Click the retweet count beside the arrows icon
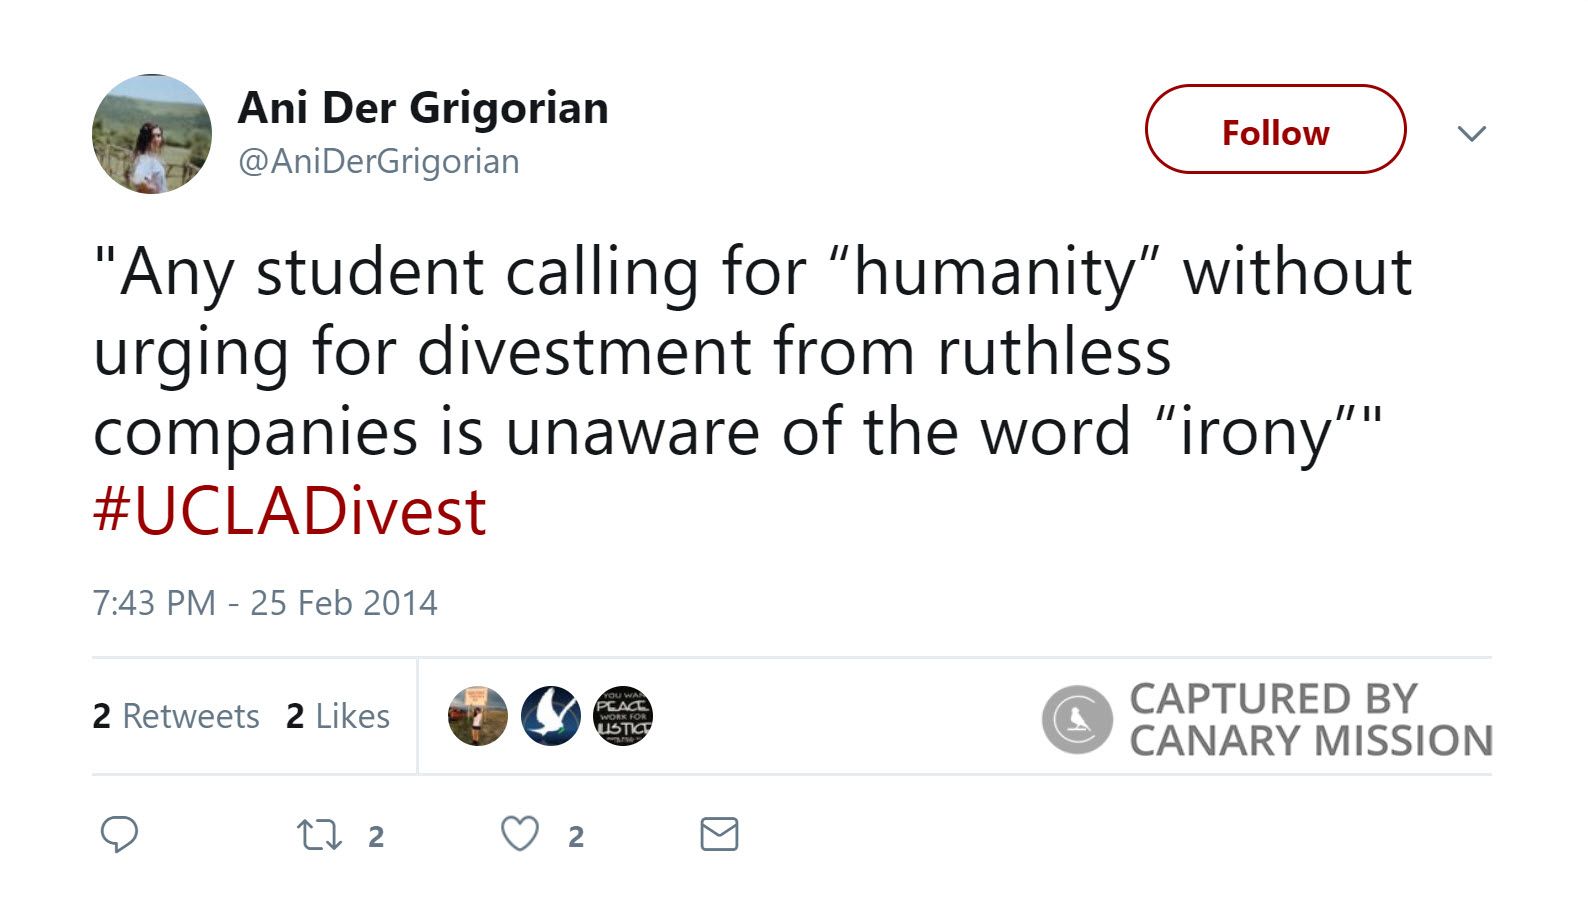This screenshot has width=1588, height=924. click(376, 837)
